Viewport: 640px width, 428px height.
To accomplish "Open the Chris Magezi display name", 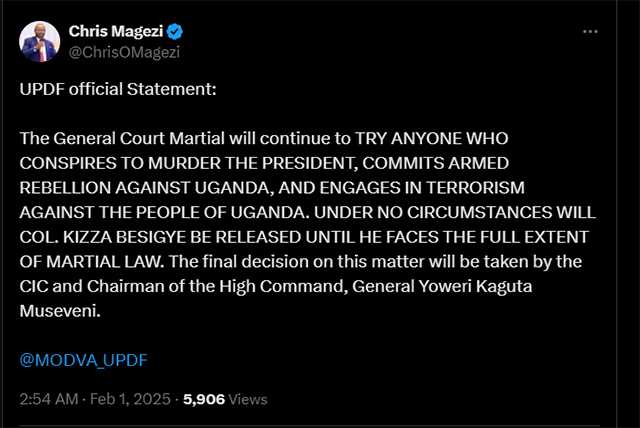I will click(x=114, y=32).
